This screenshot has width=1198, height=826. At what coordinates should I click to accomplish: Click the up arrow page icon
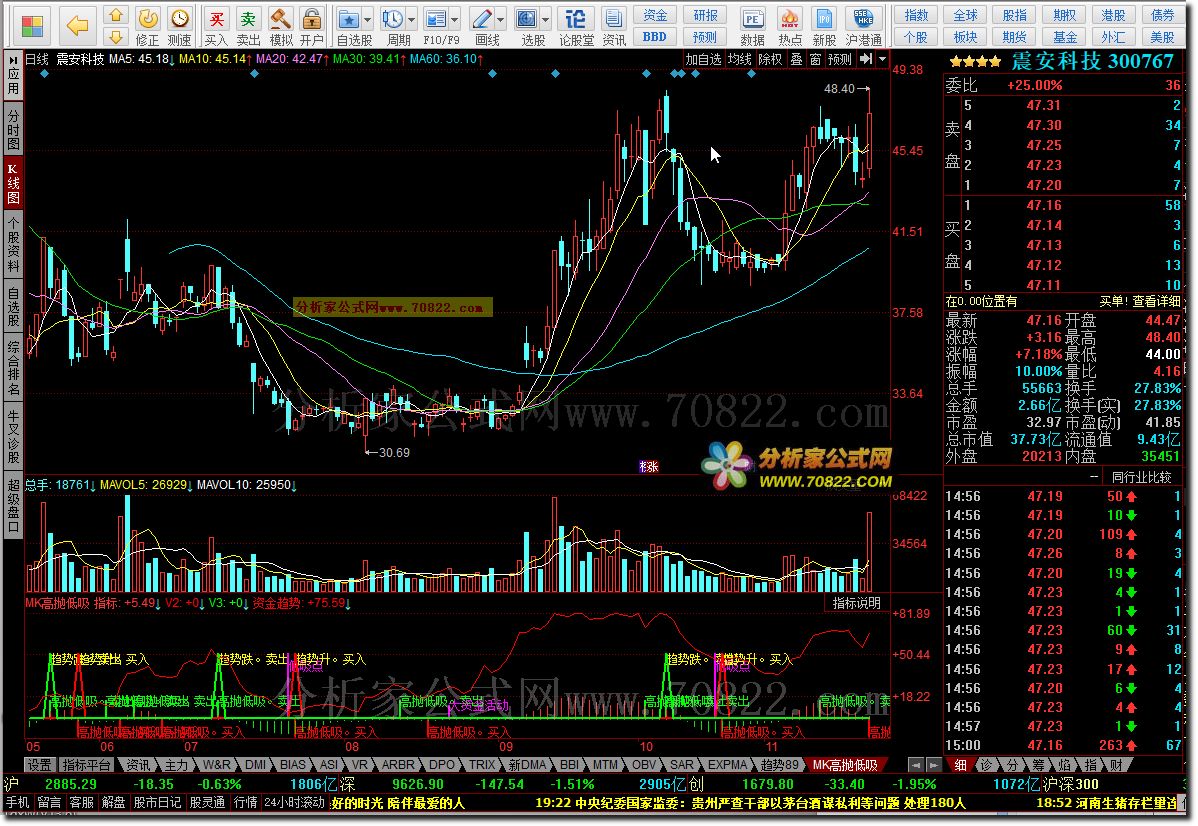point(115,15)
